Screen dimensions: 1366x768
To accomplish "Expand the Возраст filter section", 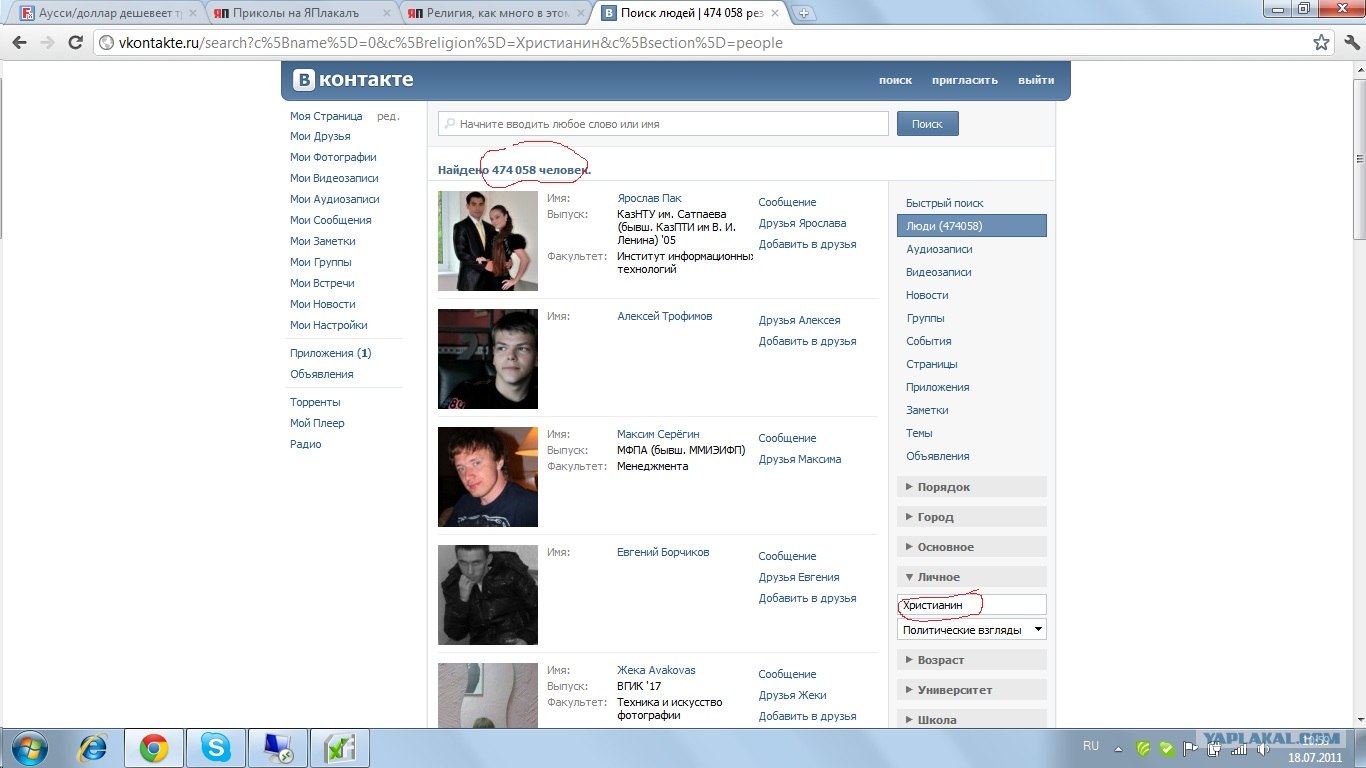I will pyautogui.click(x=972, y=660).
